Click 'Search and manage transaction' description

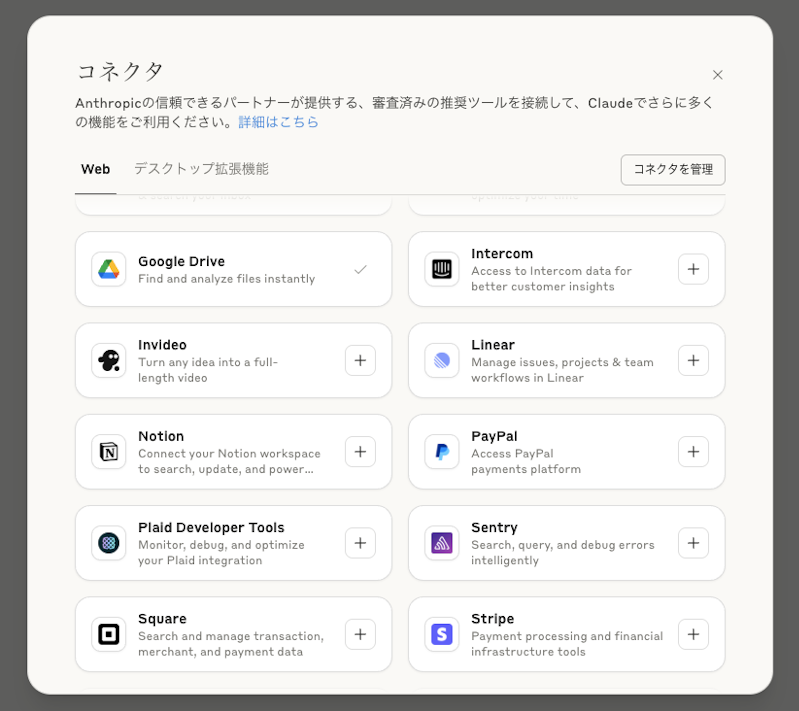pyautogui.click(x=231, y=644)
